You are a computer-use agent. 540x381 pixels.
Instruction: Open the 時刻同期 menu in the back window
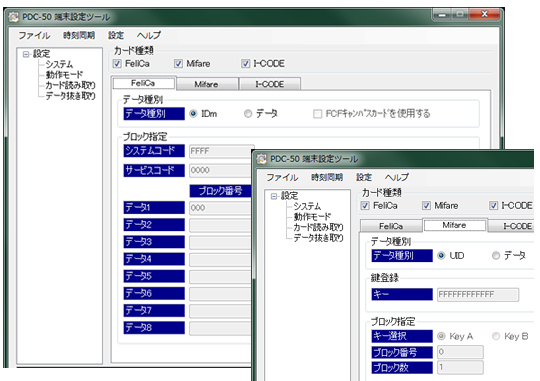[x=79, y=35]
